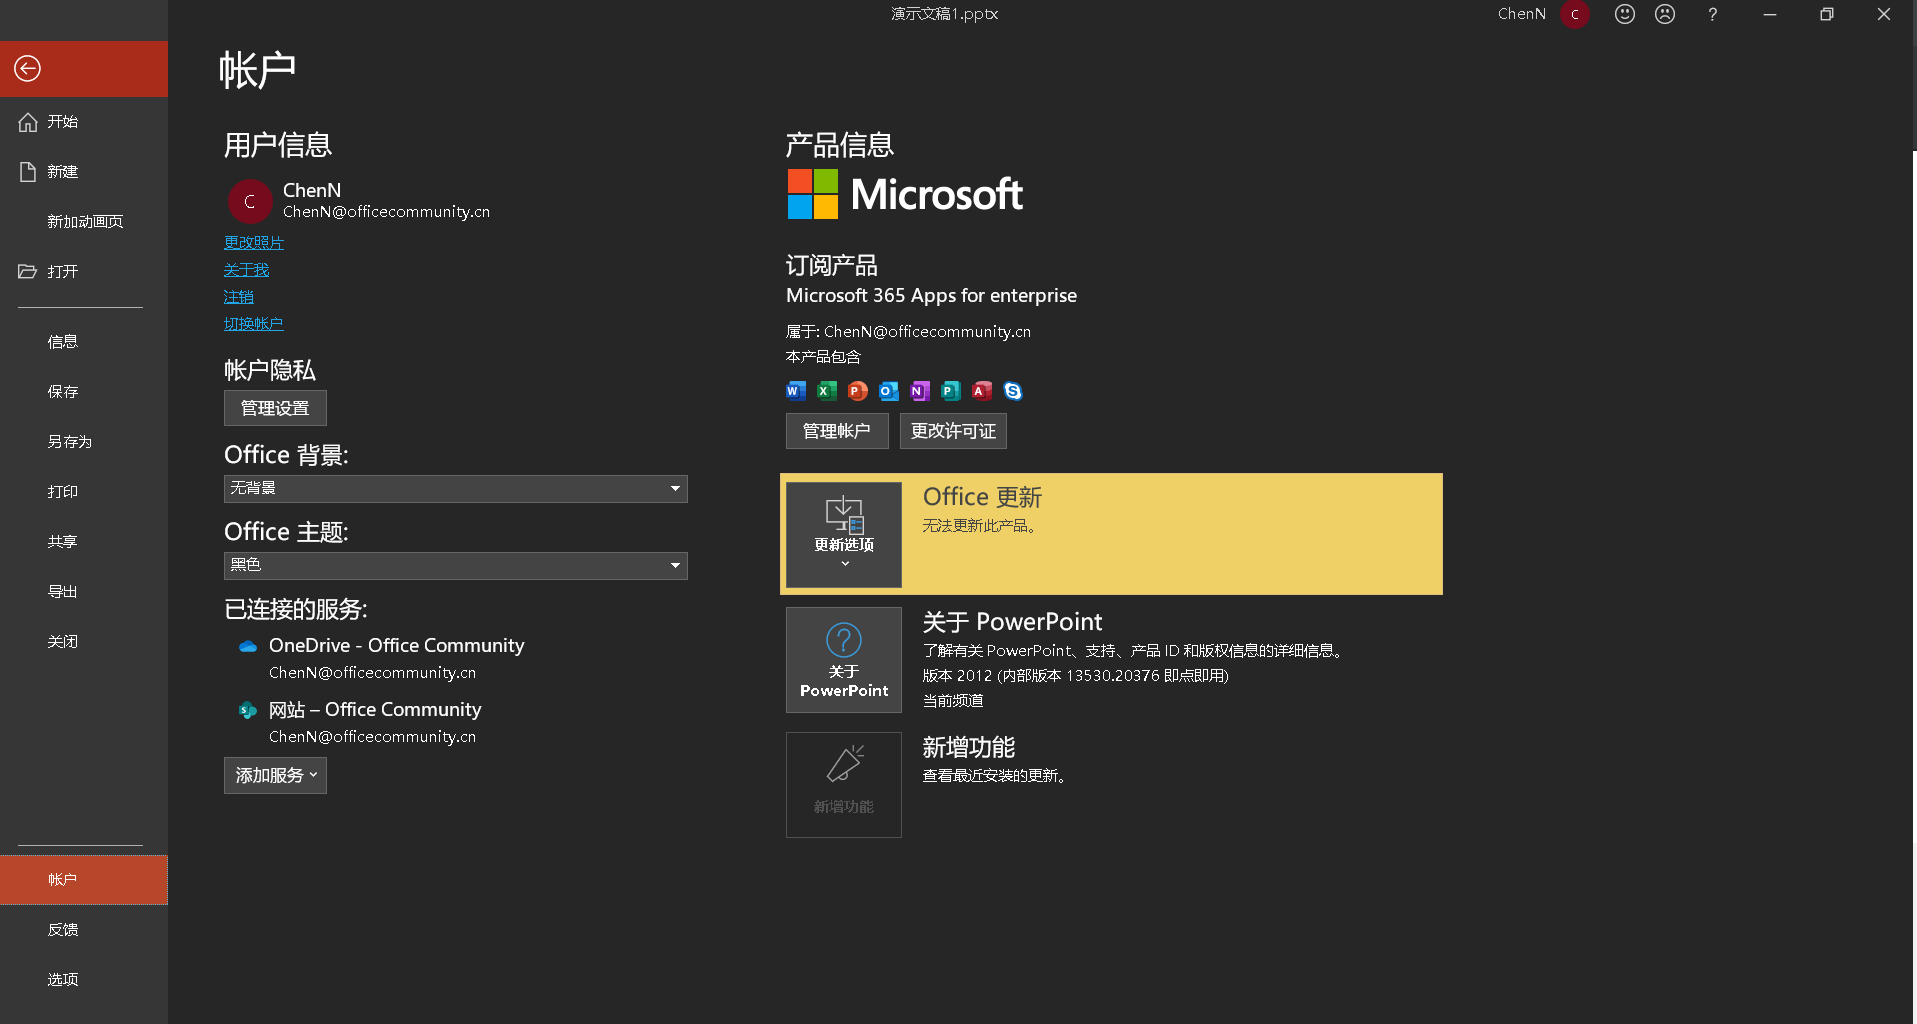Click the 更改许可证 button
The width and height of the screenshot is (1917, 1024).
click(953, 431)
